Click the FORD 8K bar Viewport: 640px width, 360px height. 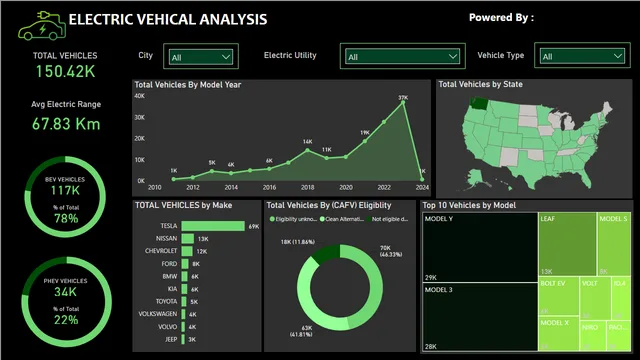pyautogui.click(x=185, y=264)
